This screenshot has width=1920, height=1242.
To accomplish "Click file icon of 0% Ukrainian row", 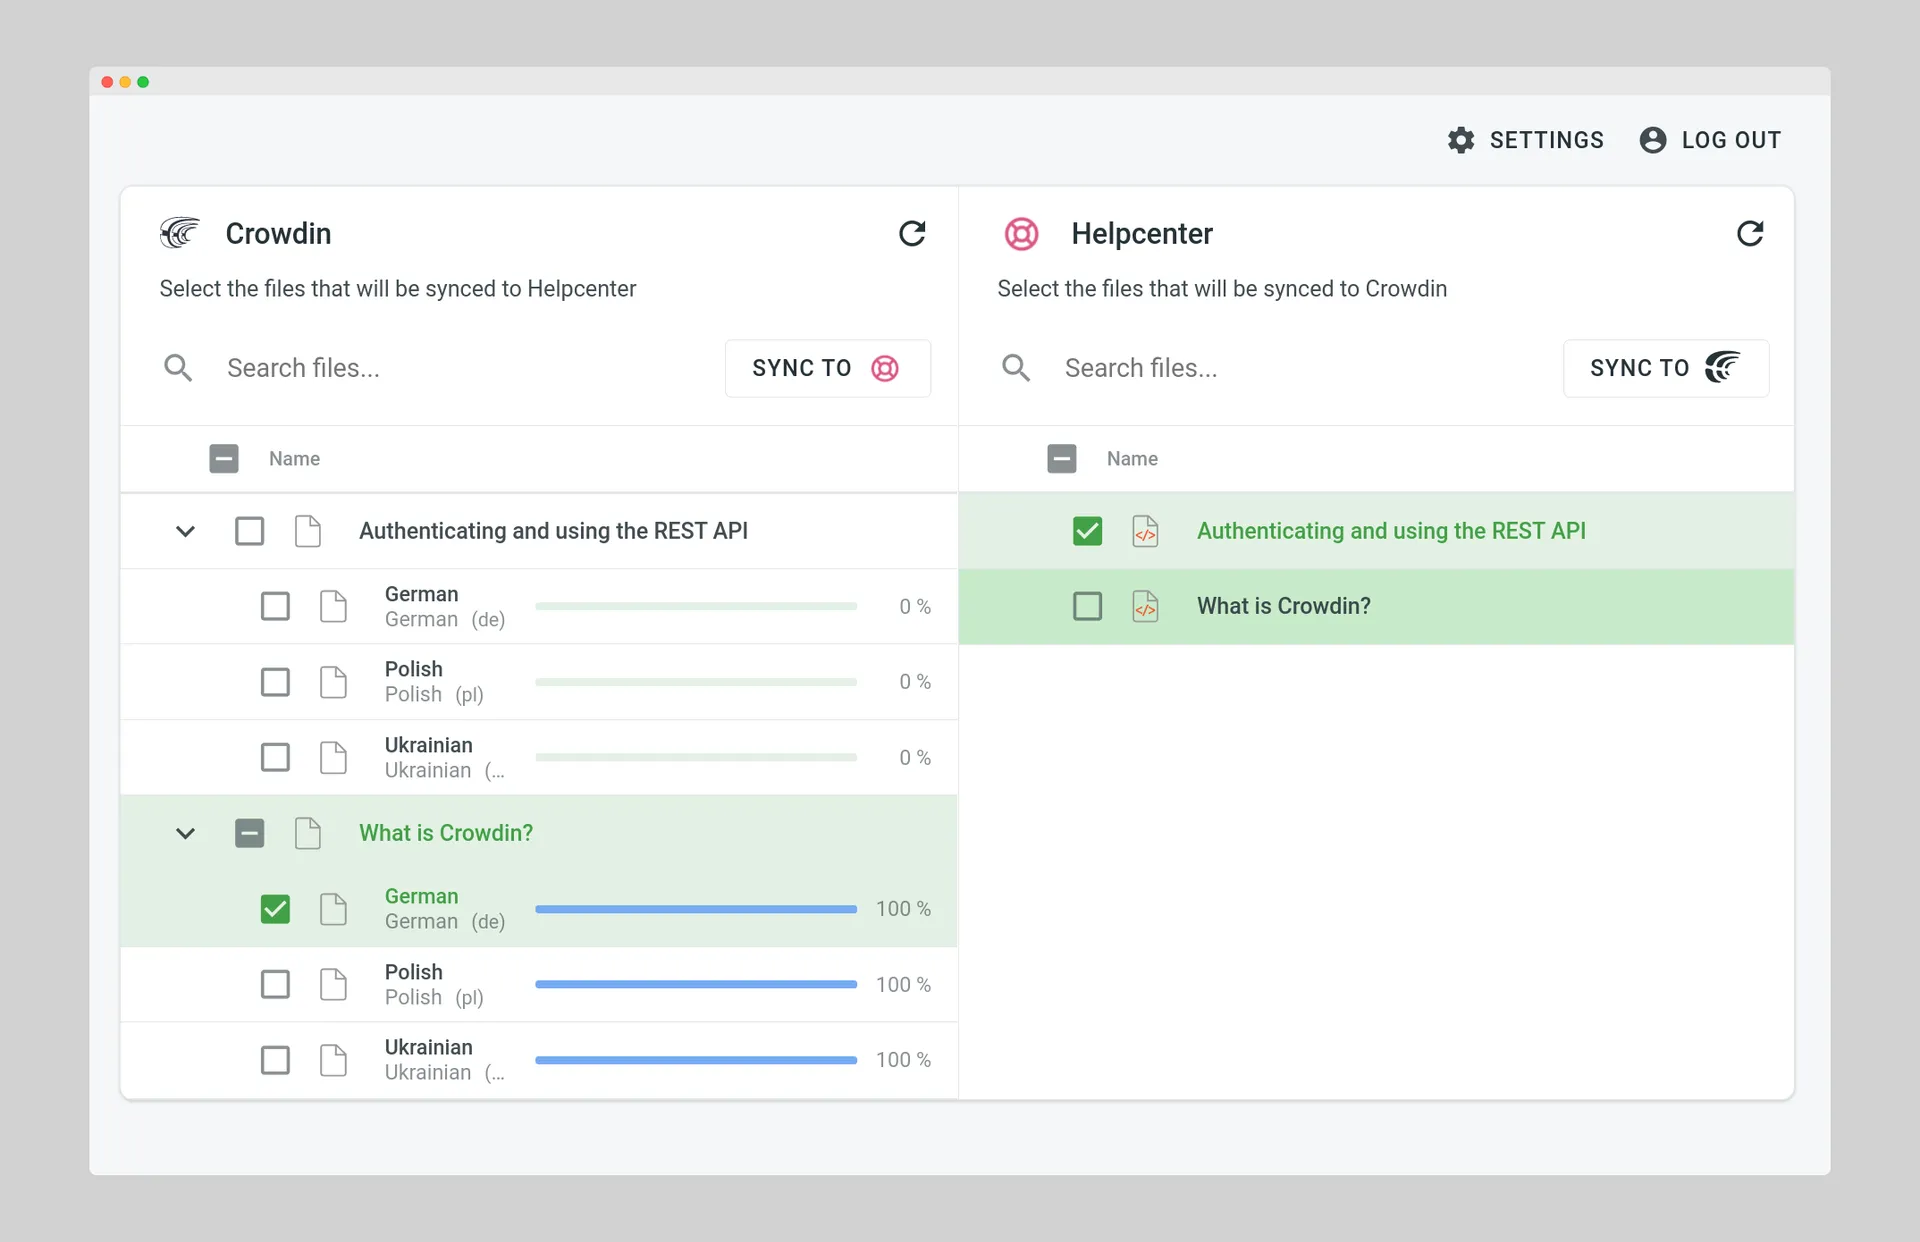I will (x=333, y=757).
